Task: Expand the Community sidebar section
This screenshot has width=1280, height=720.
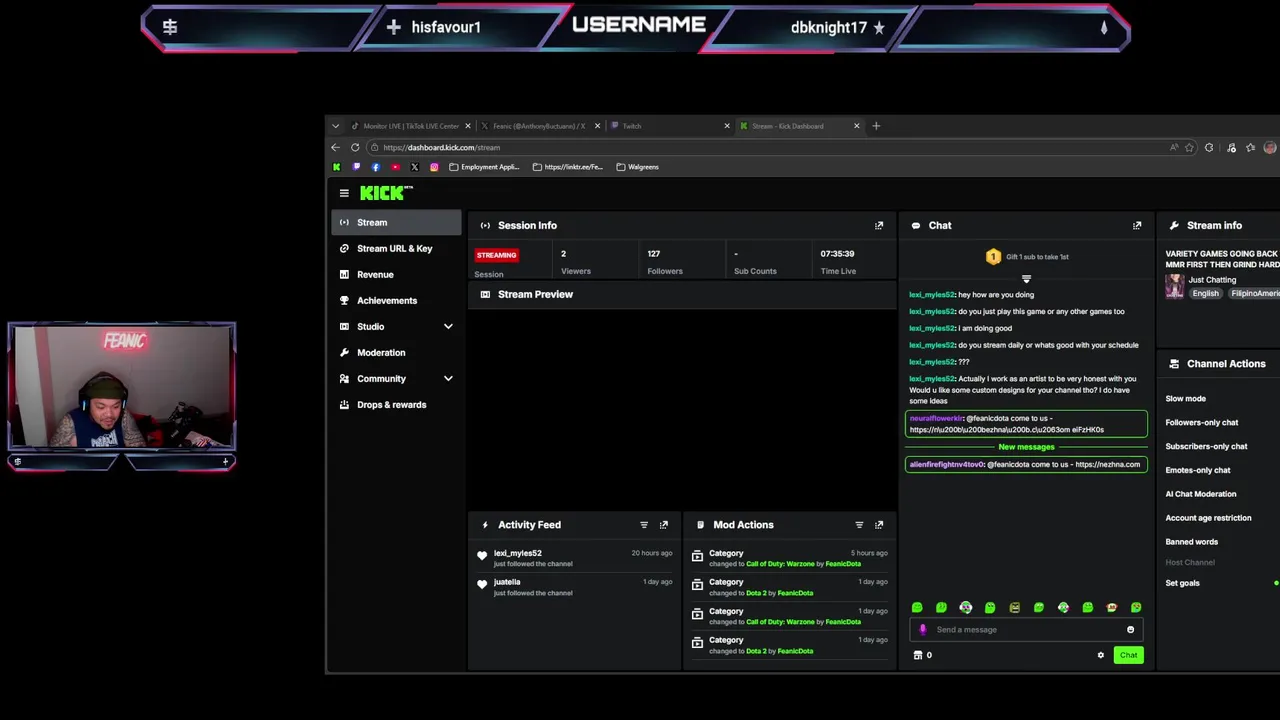Action: point(448,379)
